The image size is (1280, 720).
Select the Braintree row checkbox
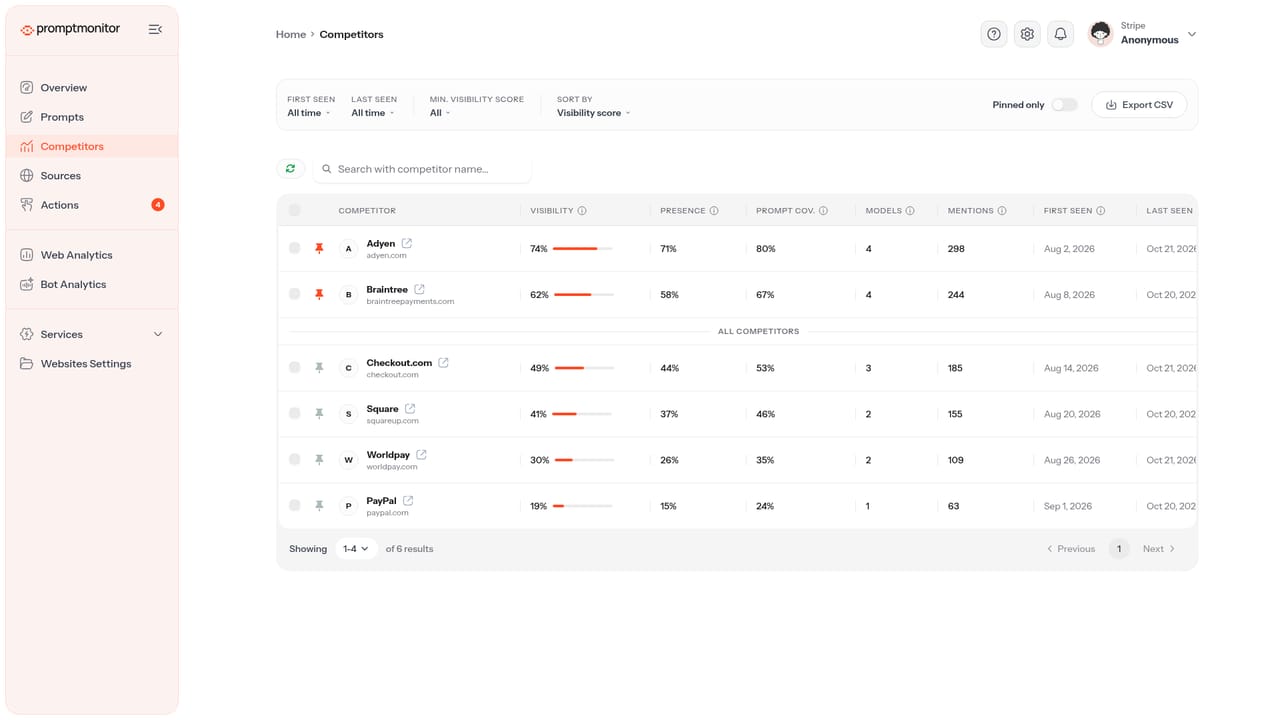[294, 294]
